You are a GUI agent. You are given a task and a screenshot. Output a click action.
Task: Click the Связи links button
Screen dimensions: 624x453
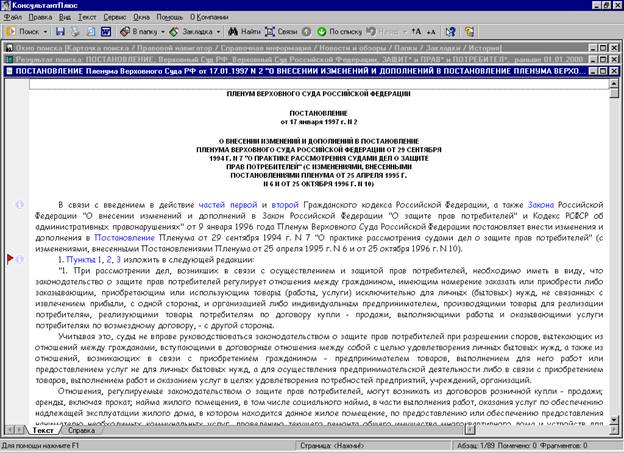(x=281, y=31)
